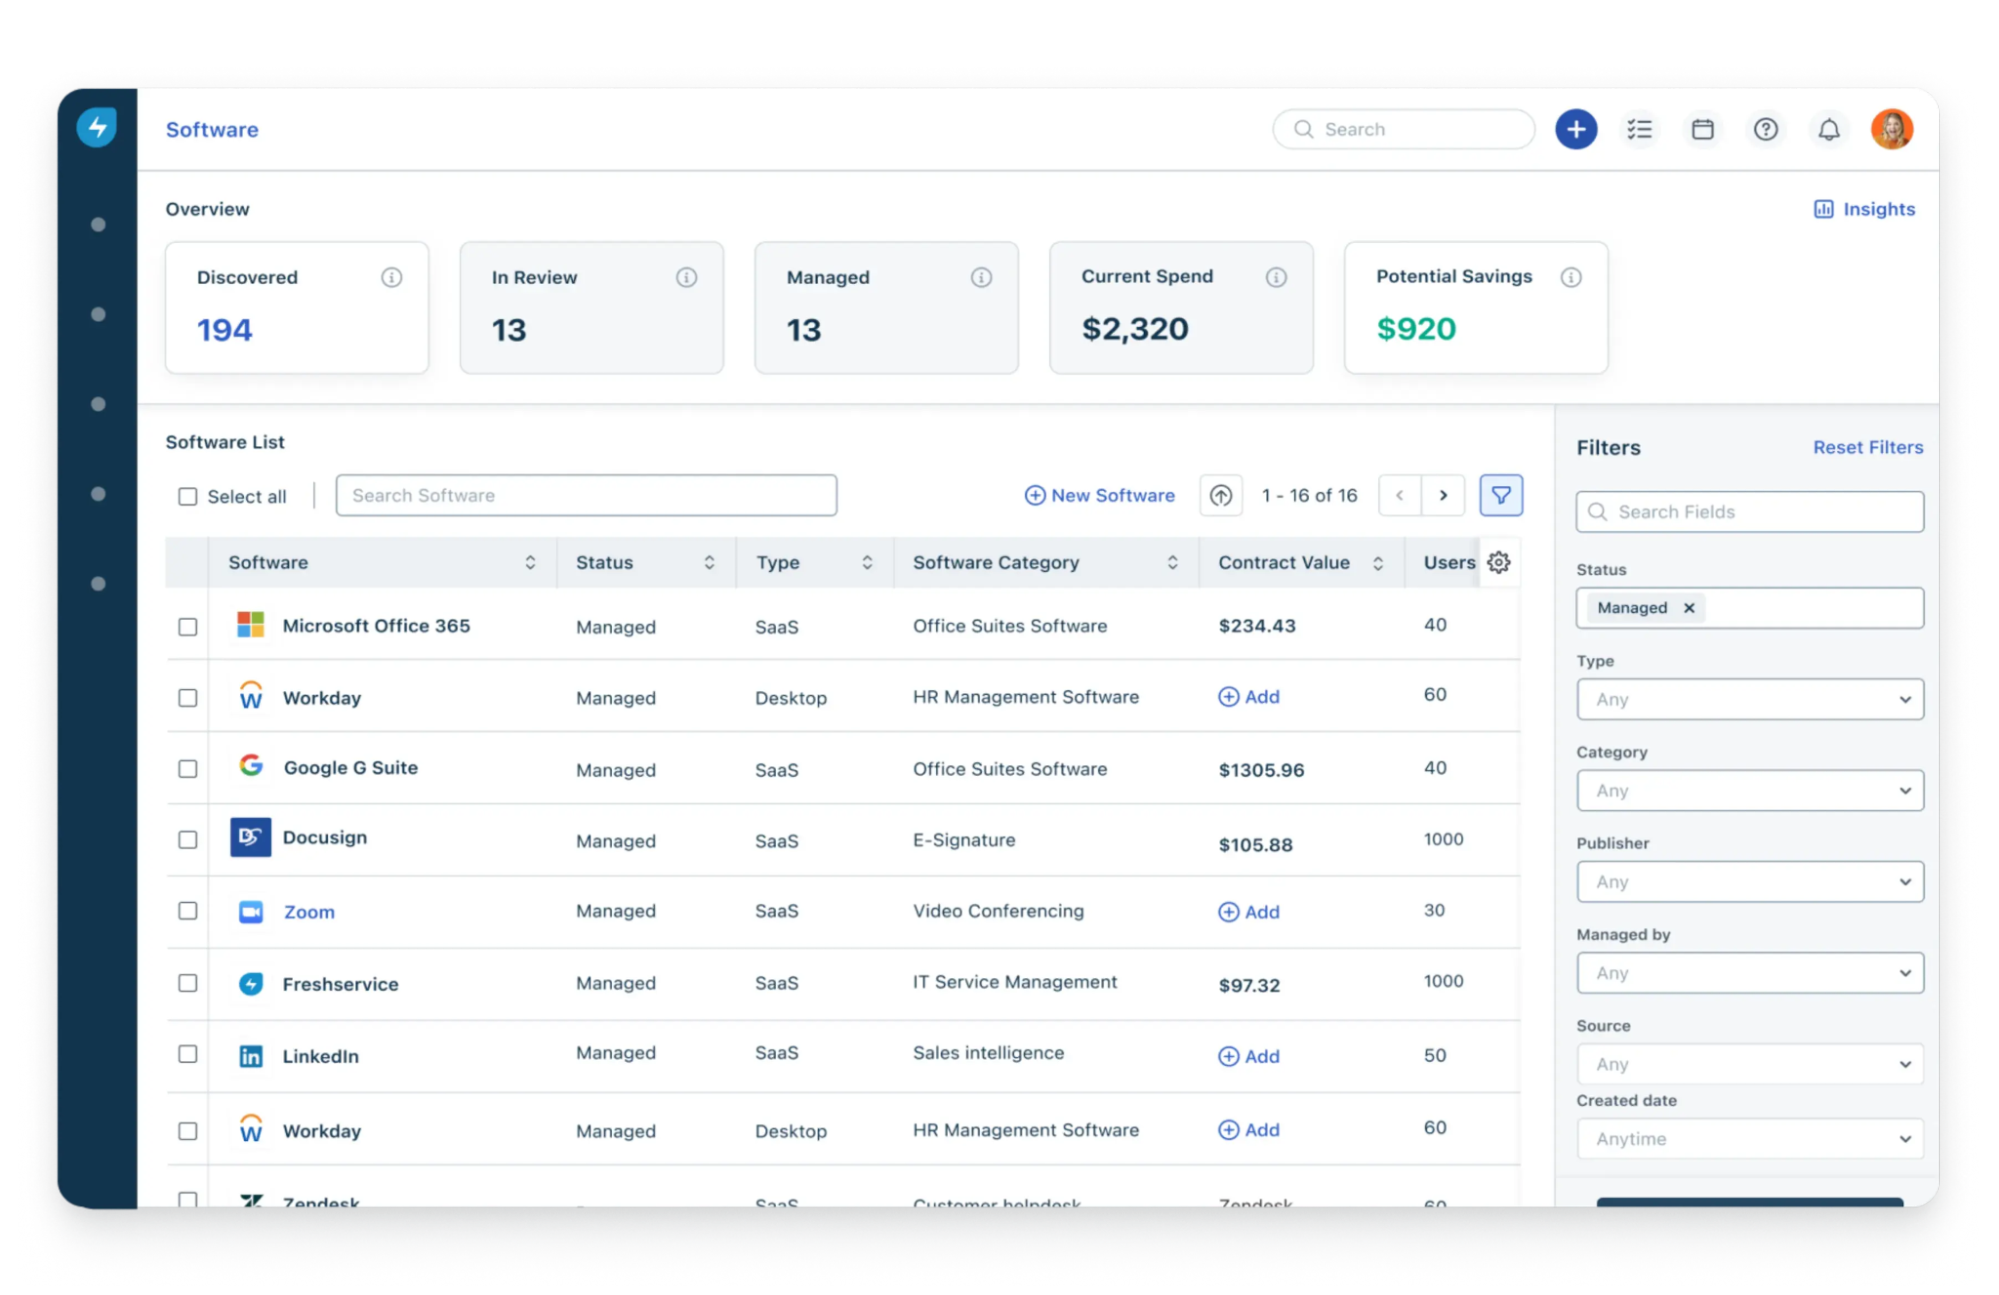Click Reset Filters link
Screen dimensions: 1999x1295
point(1867,447)
